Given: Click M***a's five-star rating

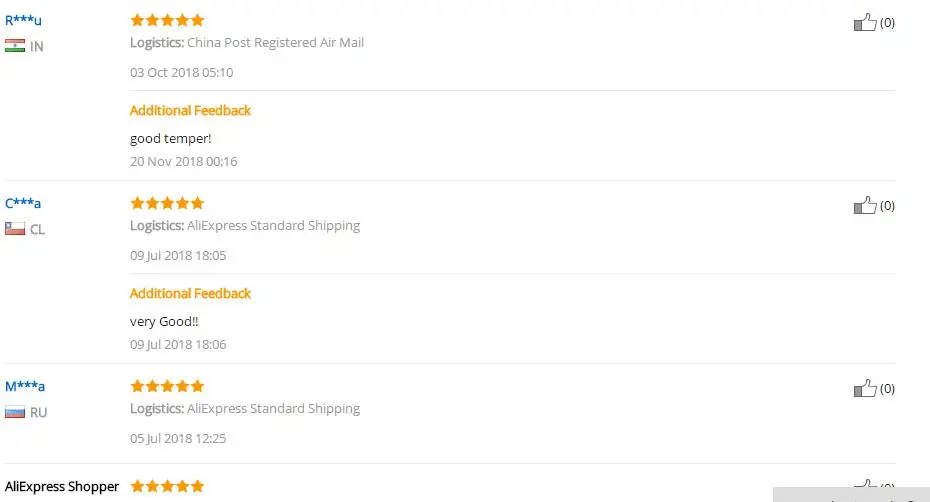Looking at the screenshot, I should point(167,386).
